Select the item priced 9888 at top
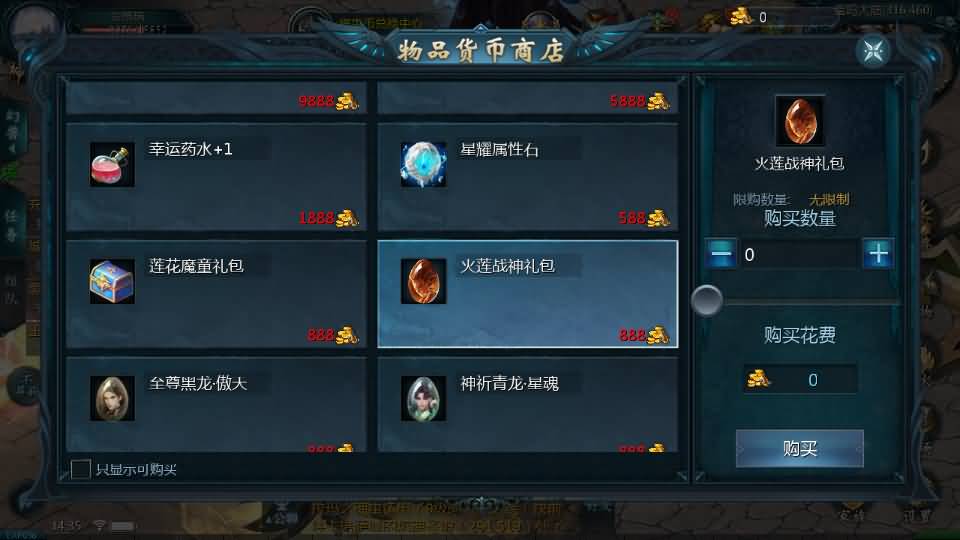The image size is (960, 540). 217,97
